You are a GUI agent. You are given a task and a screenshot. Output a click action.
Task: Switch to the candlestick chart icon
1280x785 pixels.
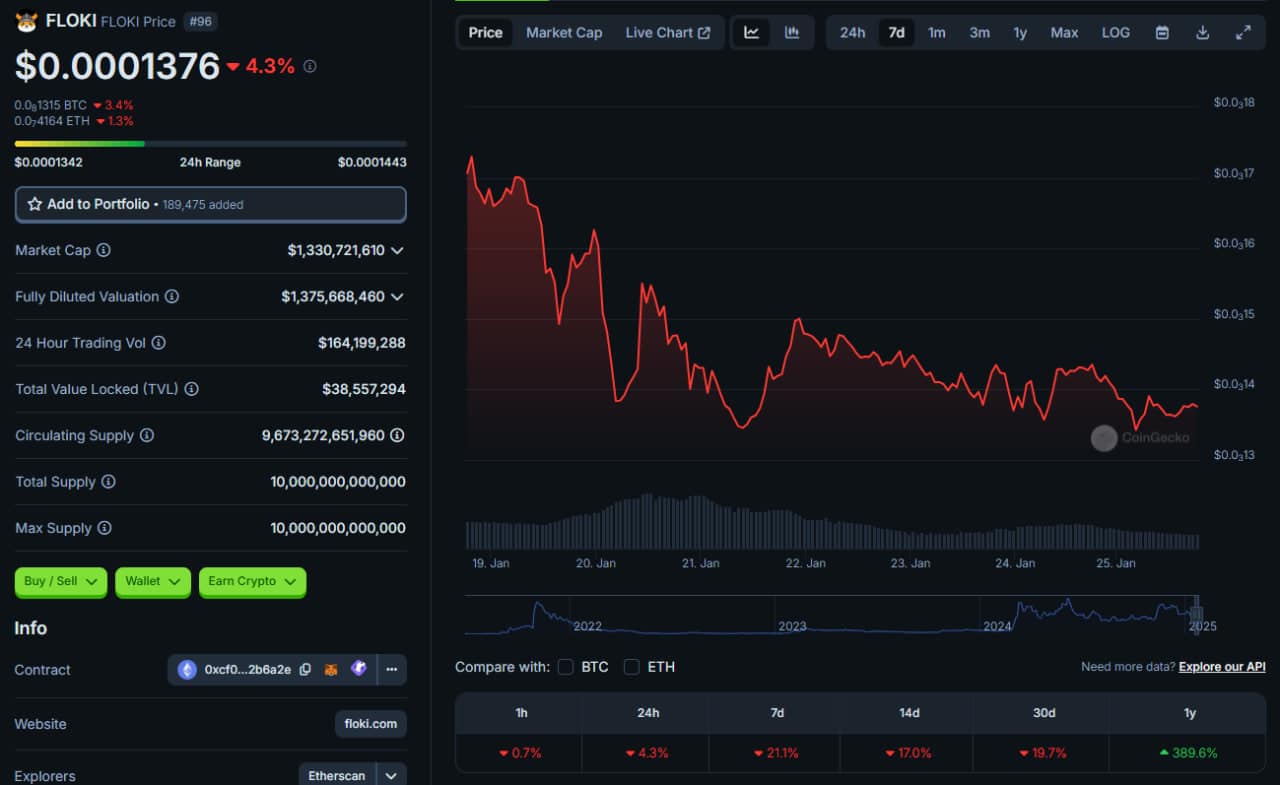coord(792,32)
